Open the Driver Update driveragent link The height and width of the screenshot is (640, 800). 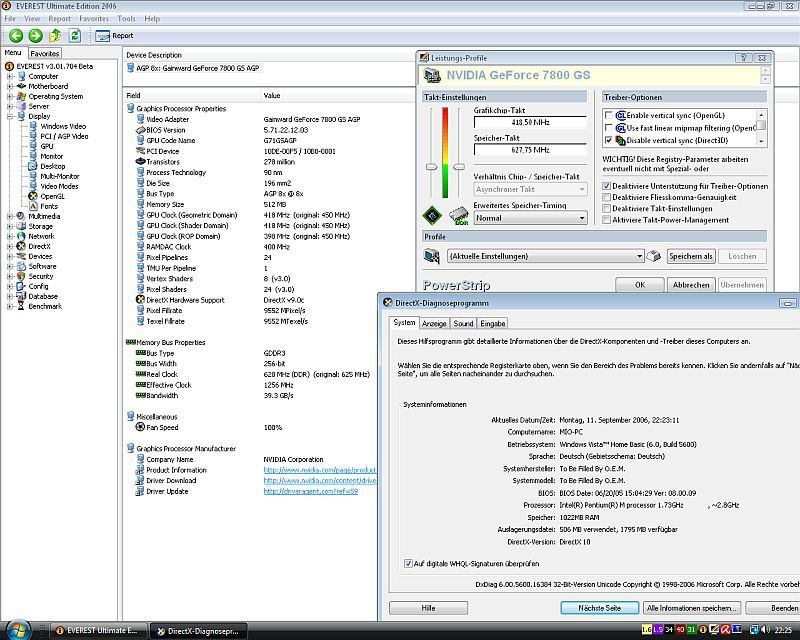click(x=311, y=491)
